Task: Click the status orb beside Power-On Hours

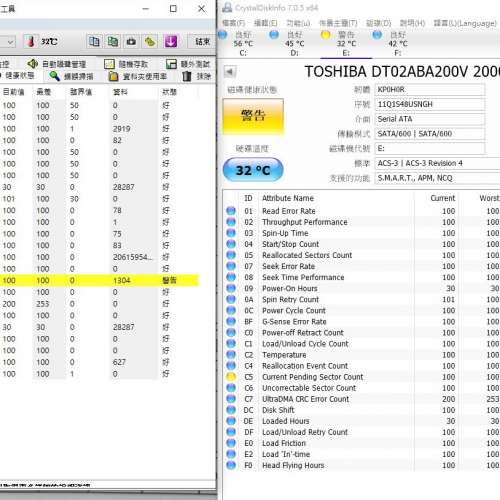Action: point(231,288)
